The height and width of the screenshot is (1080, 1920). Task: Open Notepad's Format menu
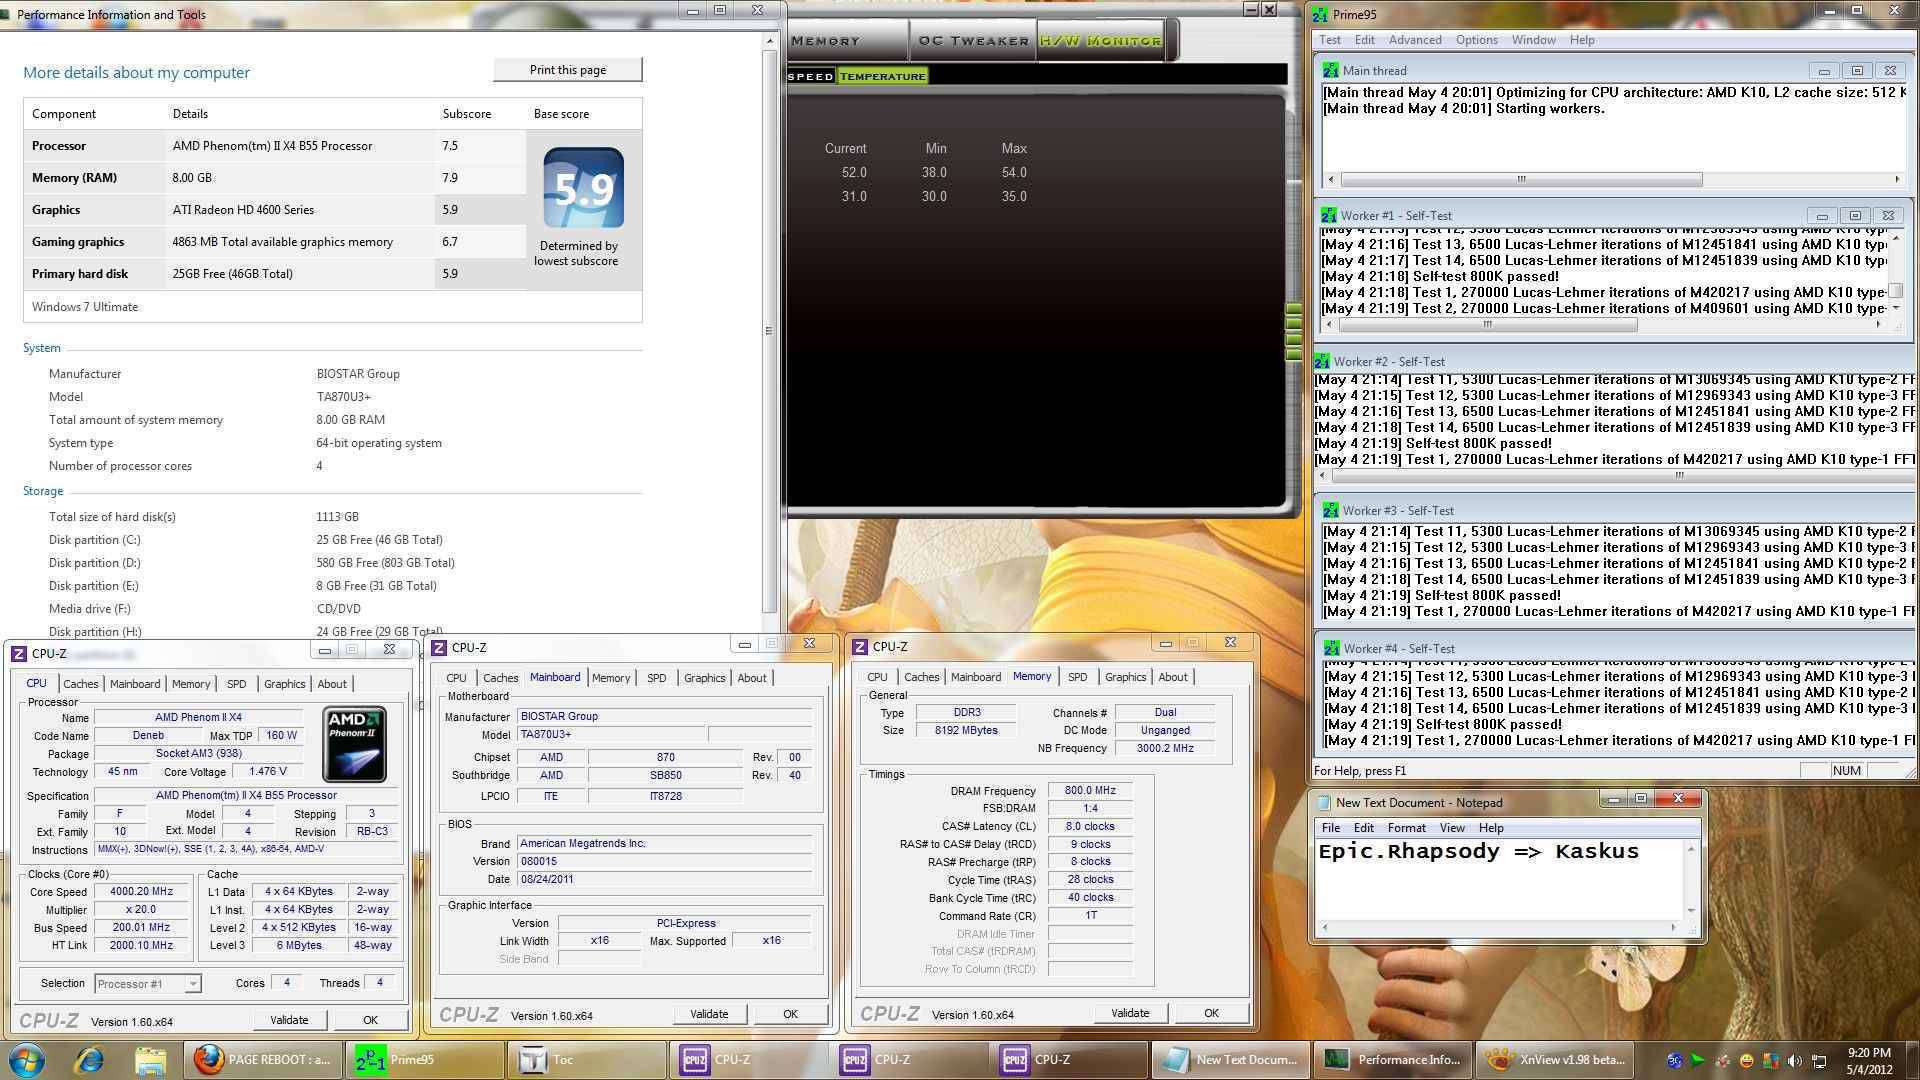point(1406,828)
